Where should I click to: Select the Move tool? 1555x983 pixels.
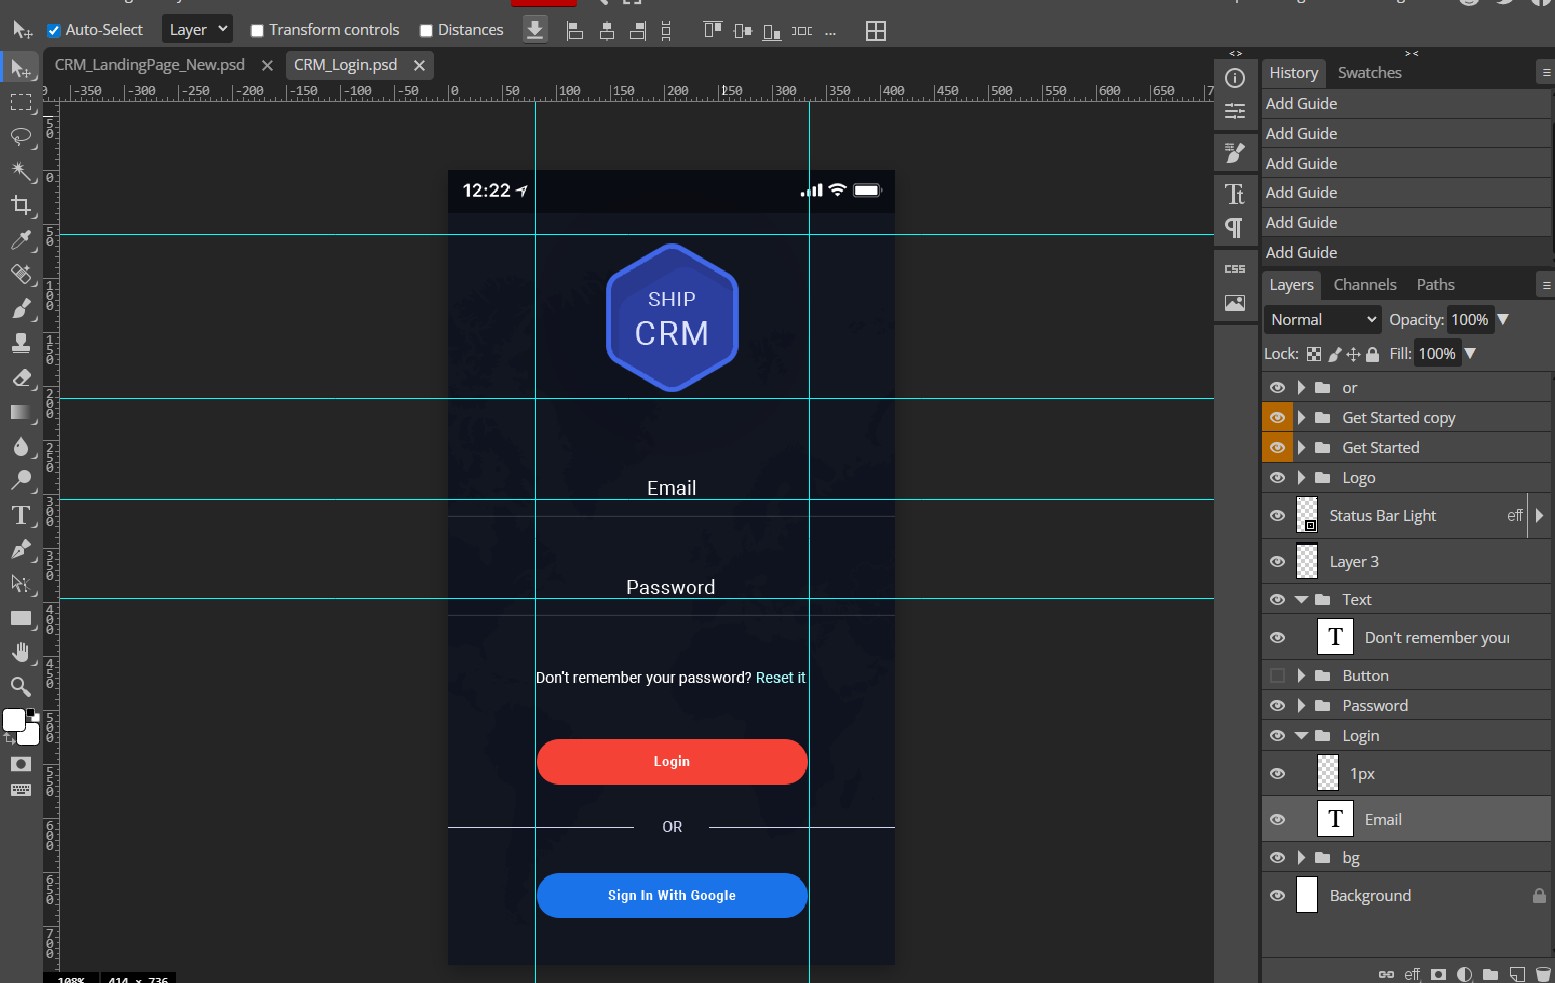pyautogui.click(x=21, y=68)
